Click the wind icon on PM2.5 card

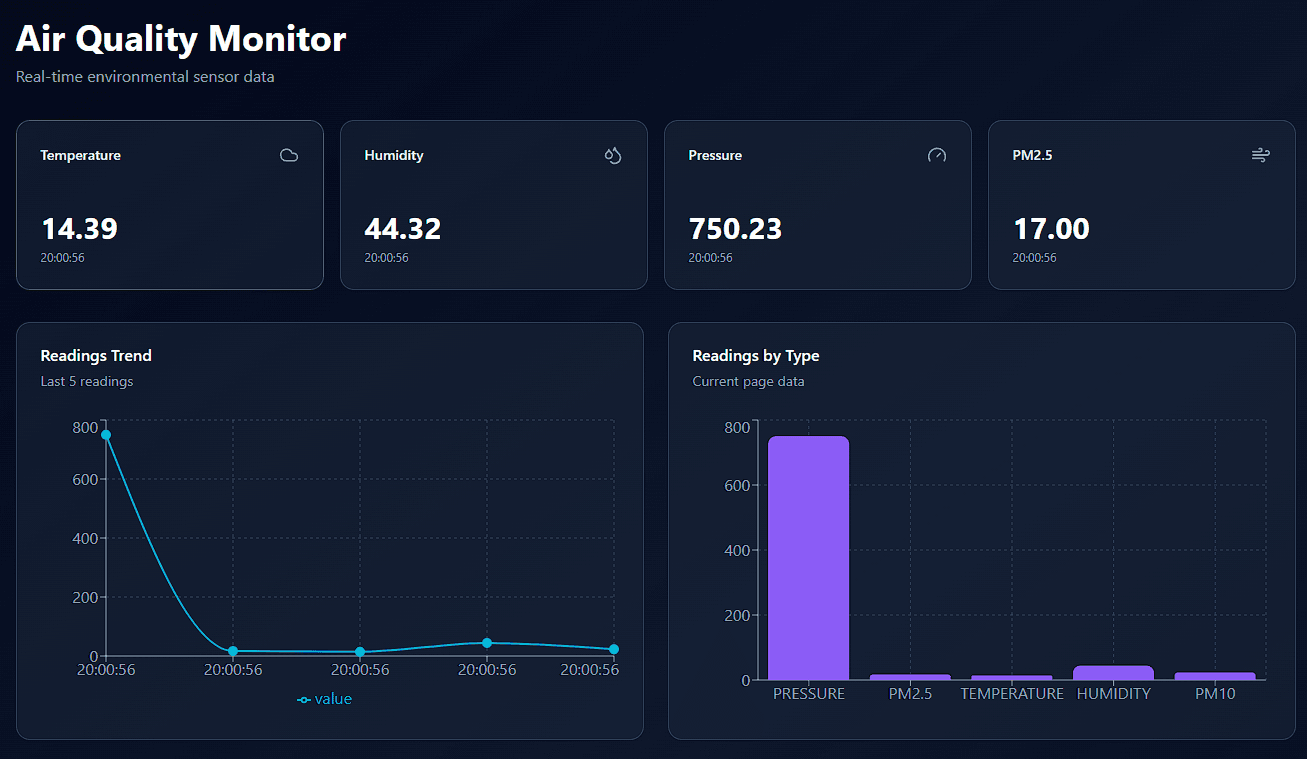(x=1260, y=155)
